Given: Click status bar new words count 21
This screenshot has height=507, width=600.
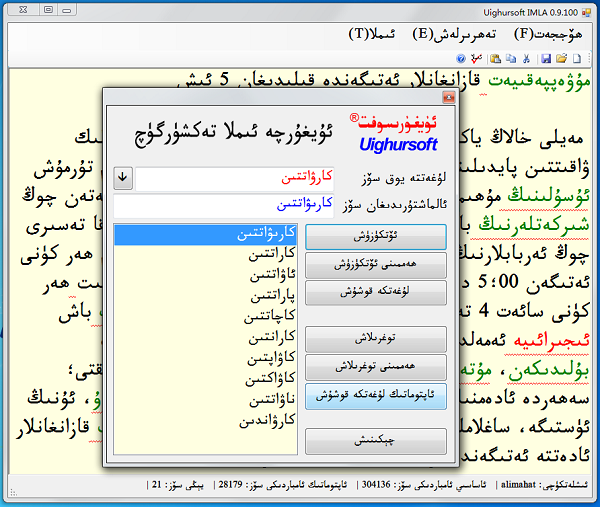Looking at the screenshot, I should (178, 485).
